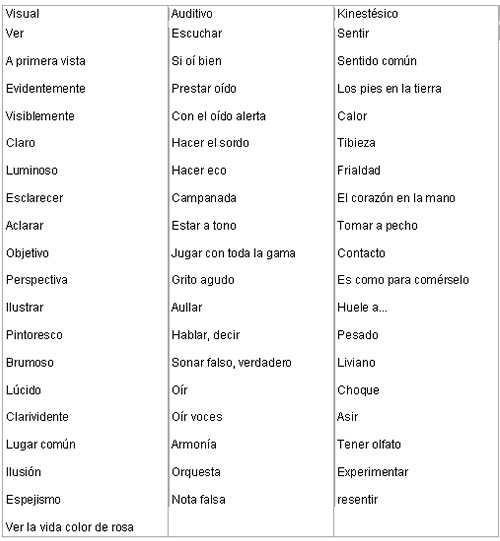Click 'Prestar oído' in Auditivo column
This screenshot has height=541, width=500.
pos(204,89)
